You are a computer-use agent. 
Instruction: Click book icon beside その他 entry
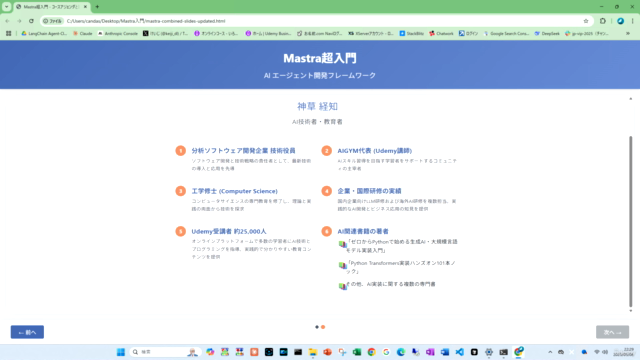coord(342,286)
